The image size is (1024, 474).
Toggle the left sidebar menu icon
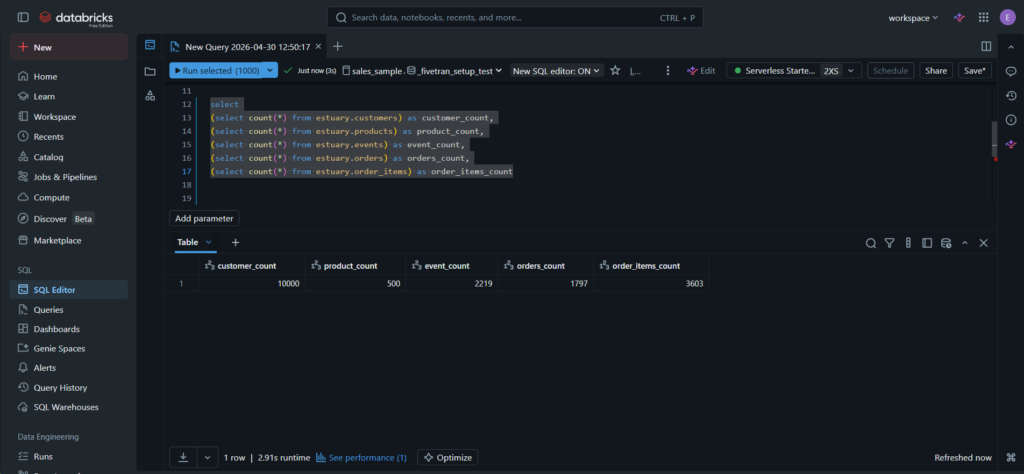coord(23,18)
